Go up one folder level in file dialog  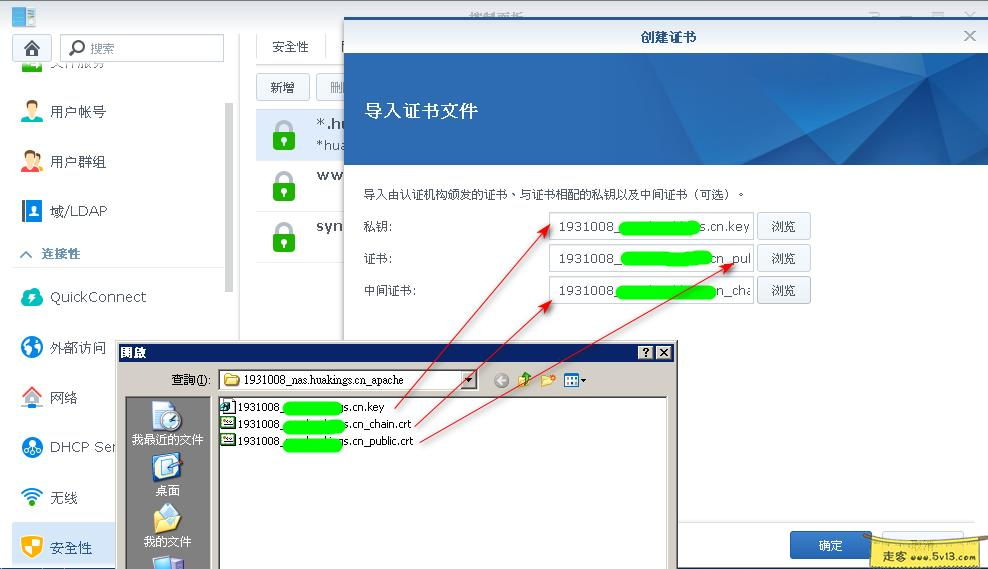coord(524,380)
